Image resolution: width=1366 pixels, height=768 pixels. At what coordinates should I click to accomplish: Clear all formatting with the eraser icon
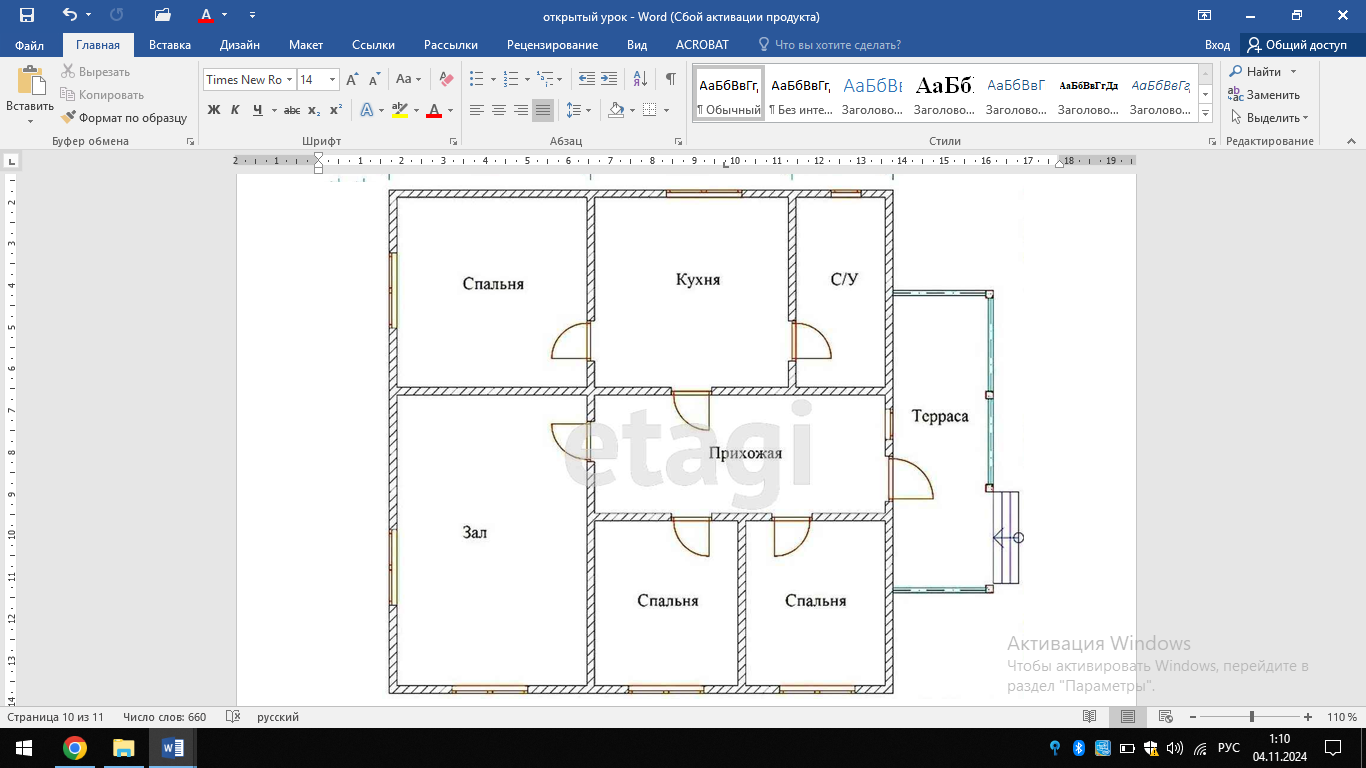point(447,79)
